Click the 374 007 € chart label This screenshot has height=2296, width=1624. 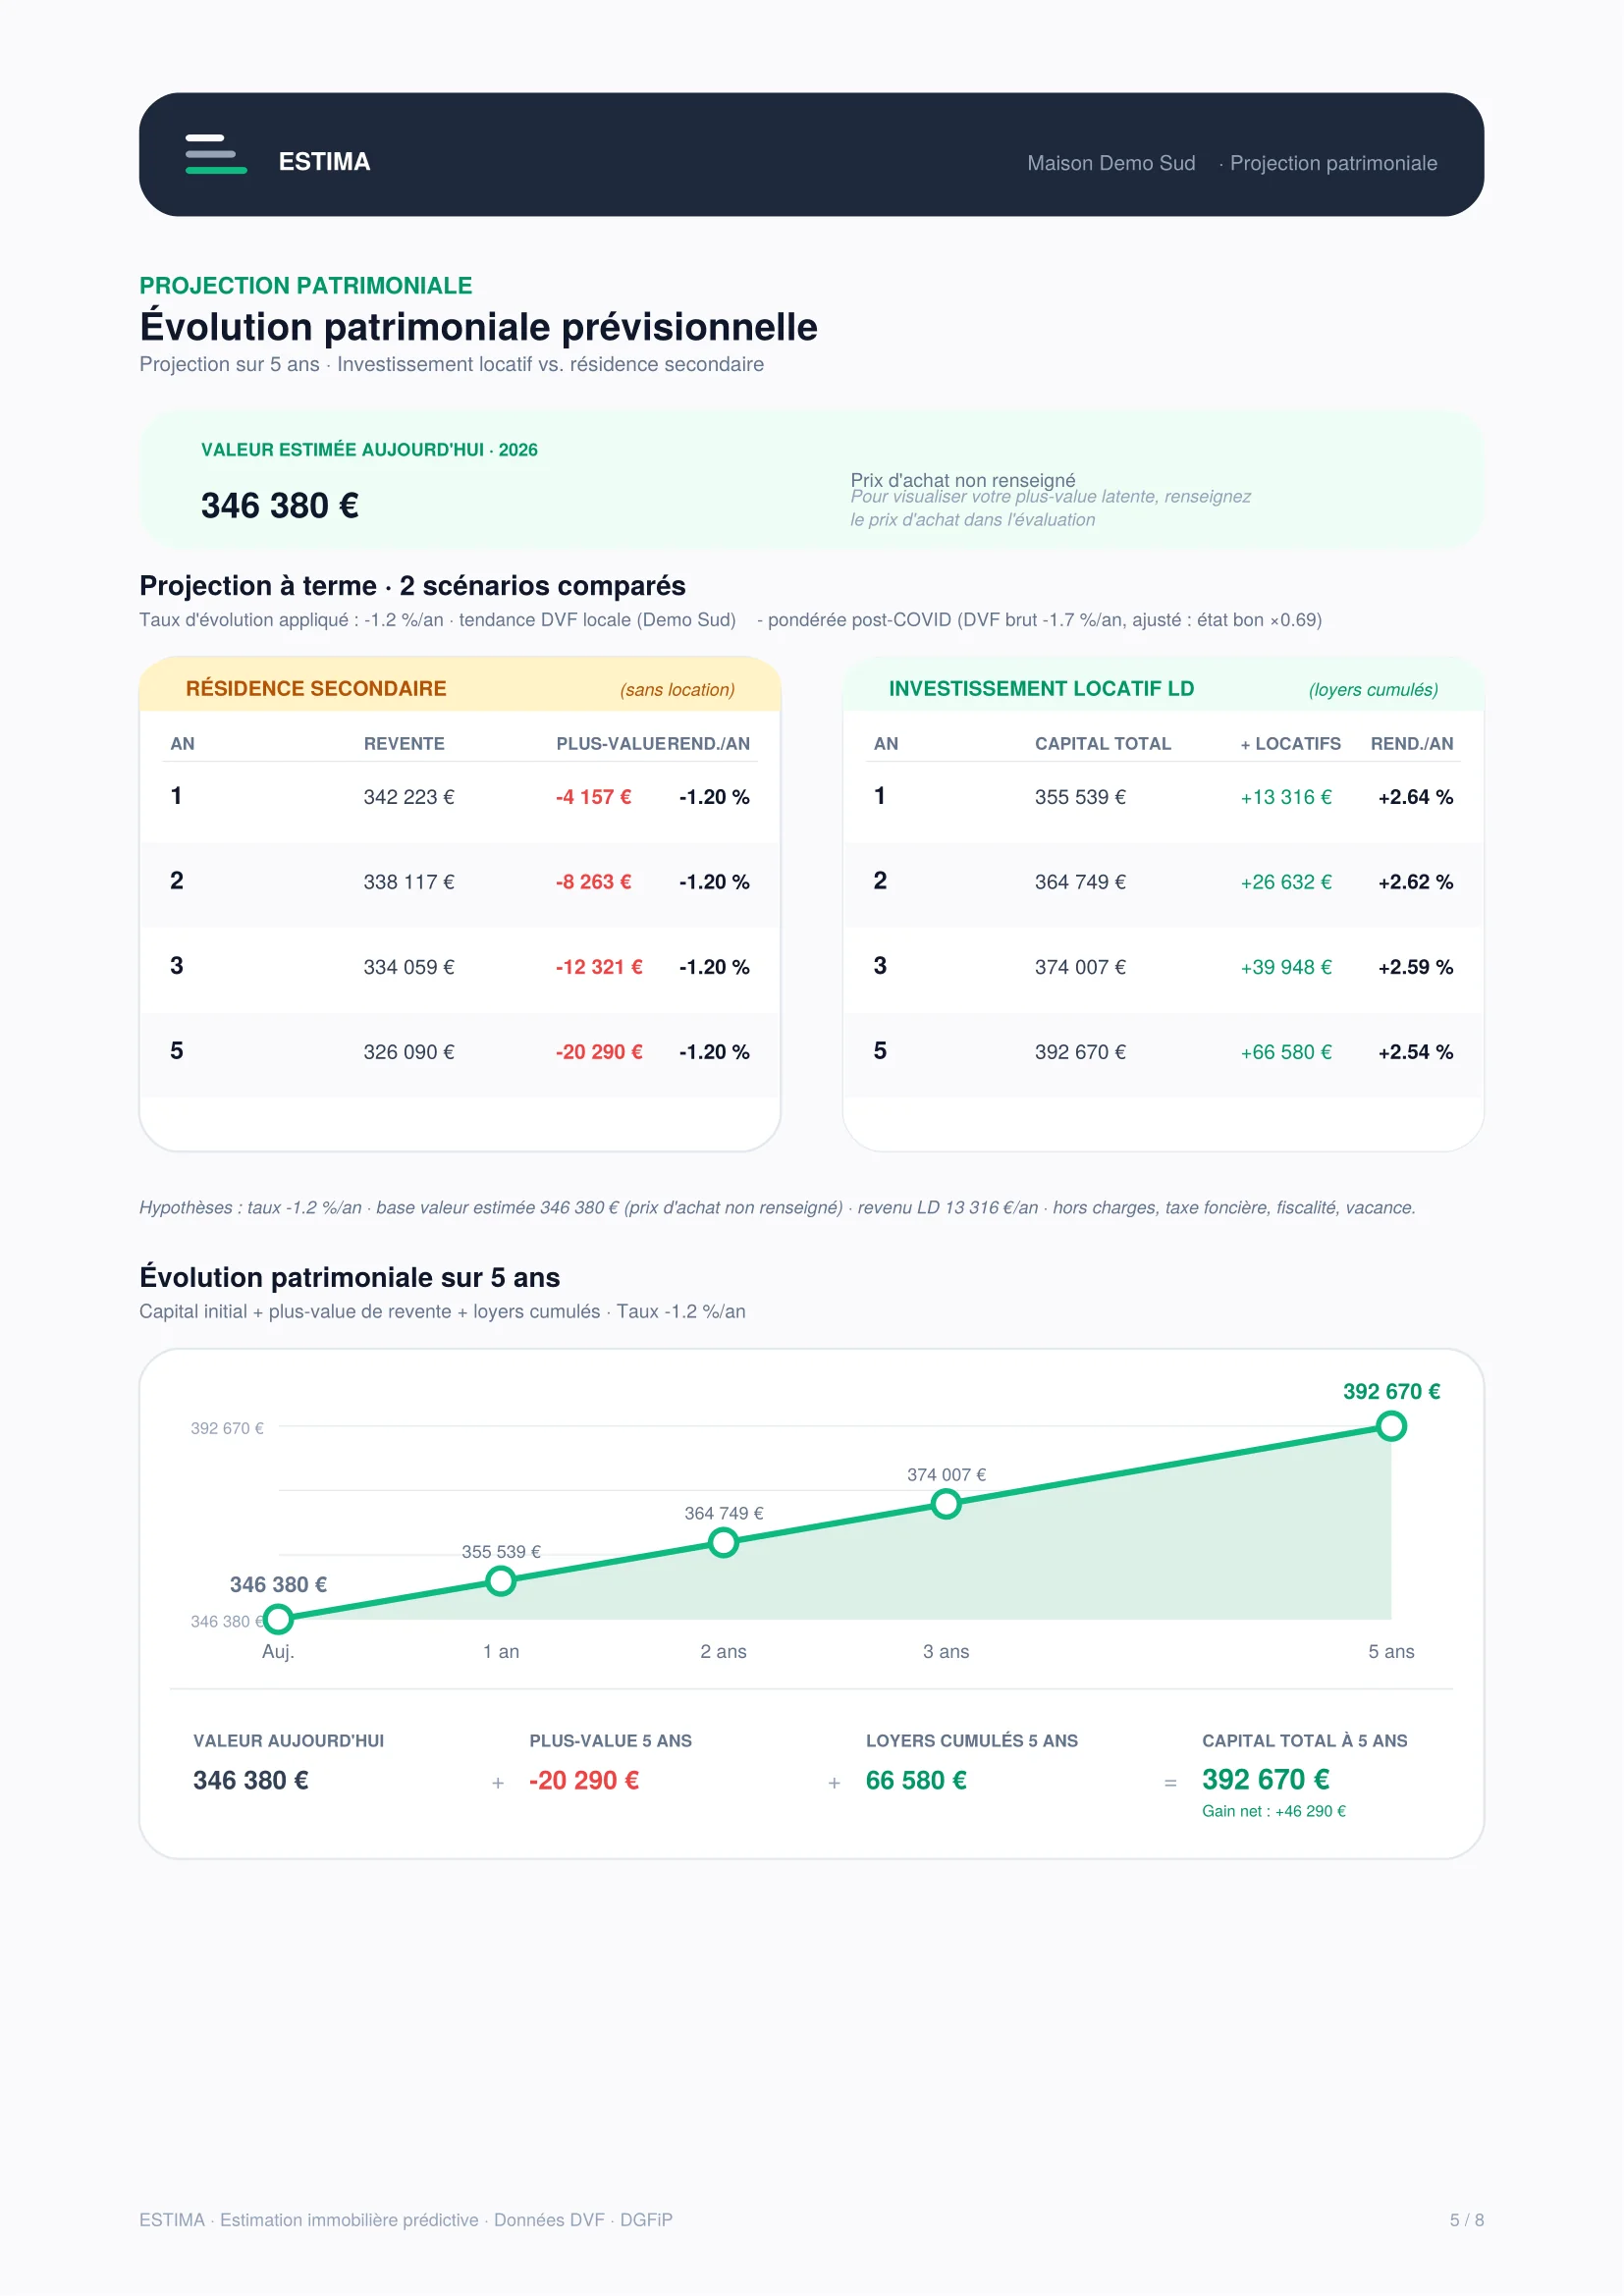(946, 1474)
